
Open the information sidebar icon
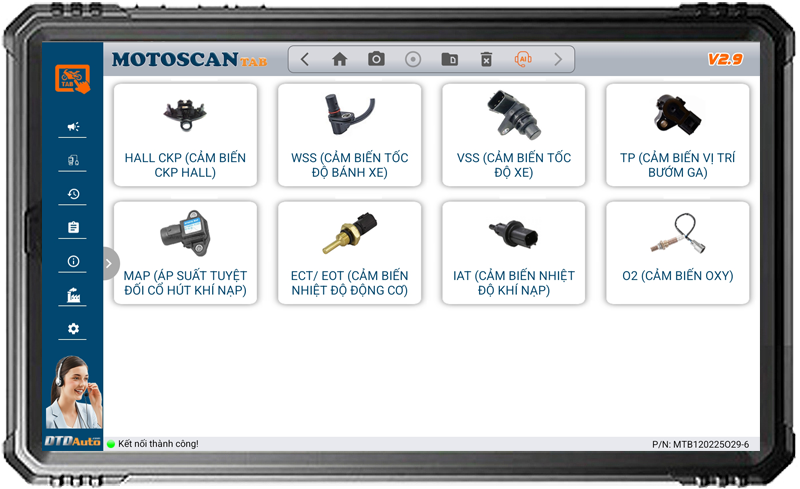point(73,261)
